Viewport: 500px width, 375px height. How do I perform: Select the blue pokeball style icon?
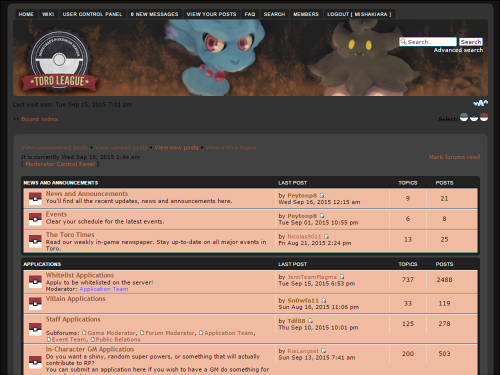pos(474,117)
